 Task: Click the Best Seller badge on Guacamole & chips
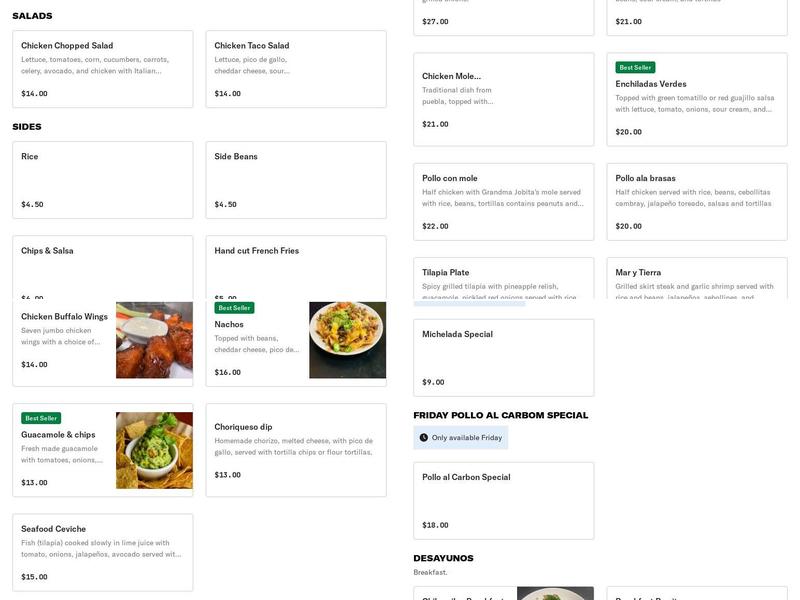42,418
